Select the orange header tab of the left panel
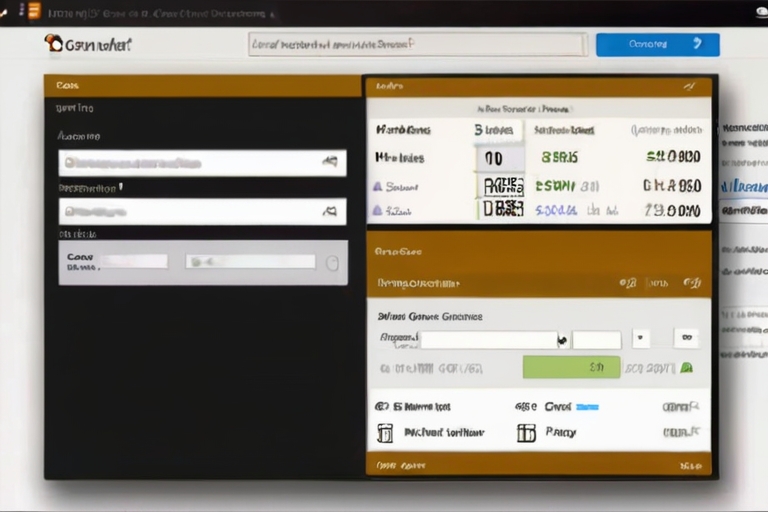Screen dimensions: 768x512 tap(202, 86)
